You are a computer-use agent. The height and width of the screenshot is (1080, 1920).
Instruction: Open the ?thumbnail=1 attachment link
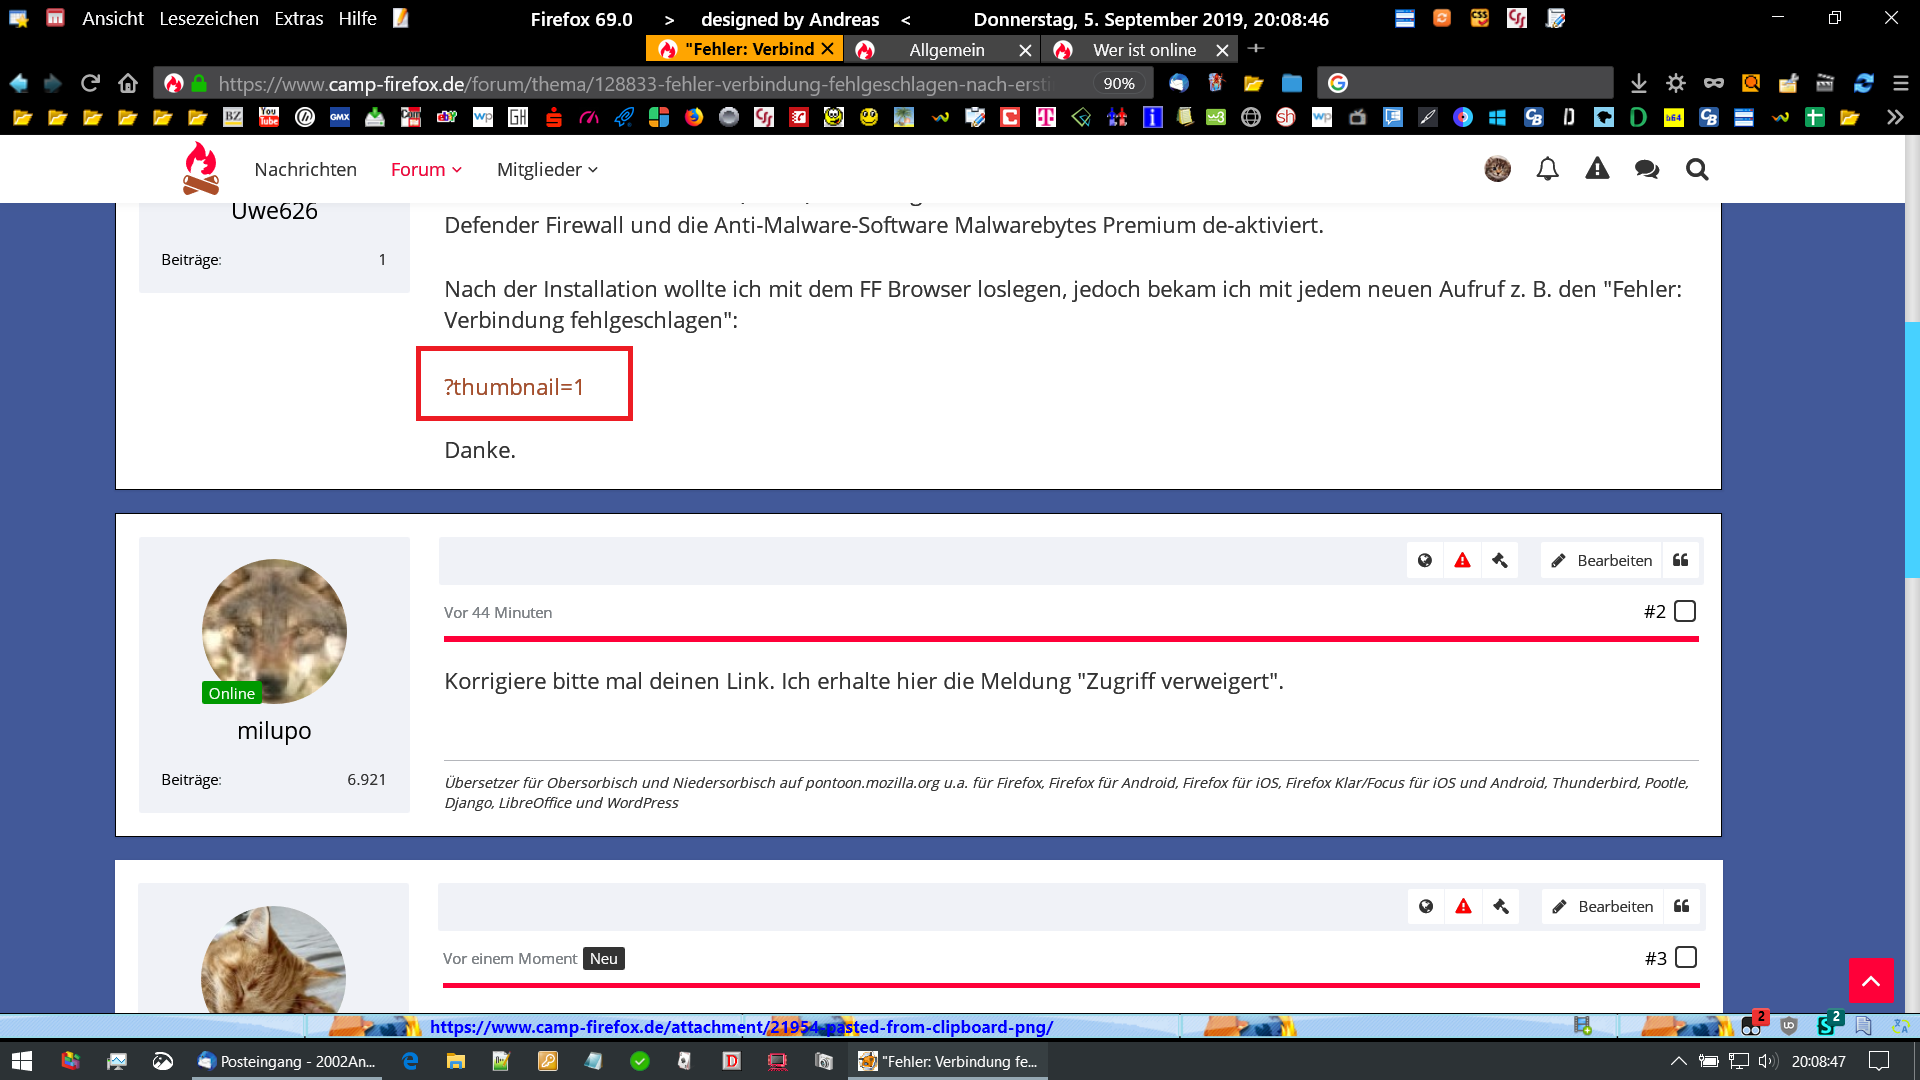tap(514, 387)
